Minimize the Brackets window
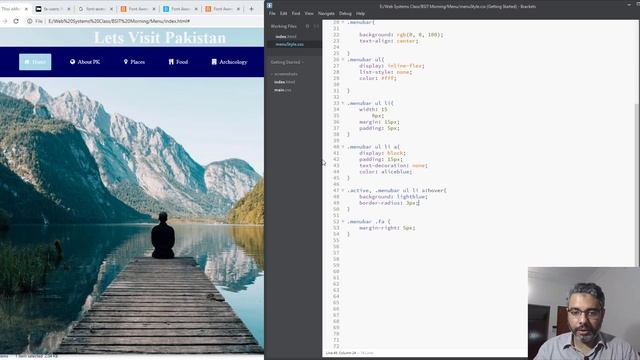 coord(629,5)
